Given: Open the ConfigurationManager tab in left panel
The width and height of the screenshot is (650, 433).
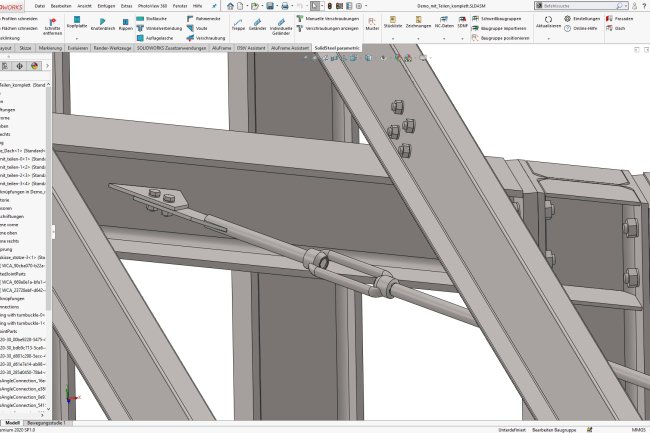Looking at the screenshot, I should (5, 66).
